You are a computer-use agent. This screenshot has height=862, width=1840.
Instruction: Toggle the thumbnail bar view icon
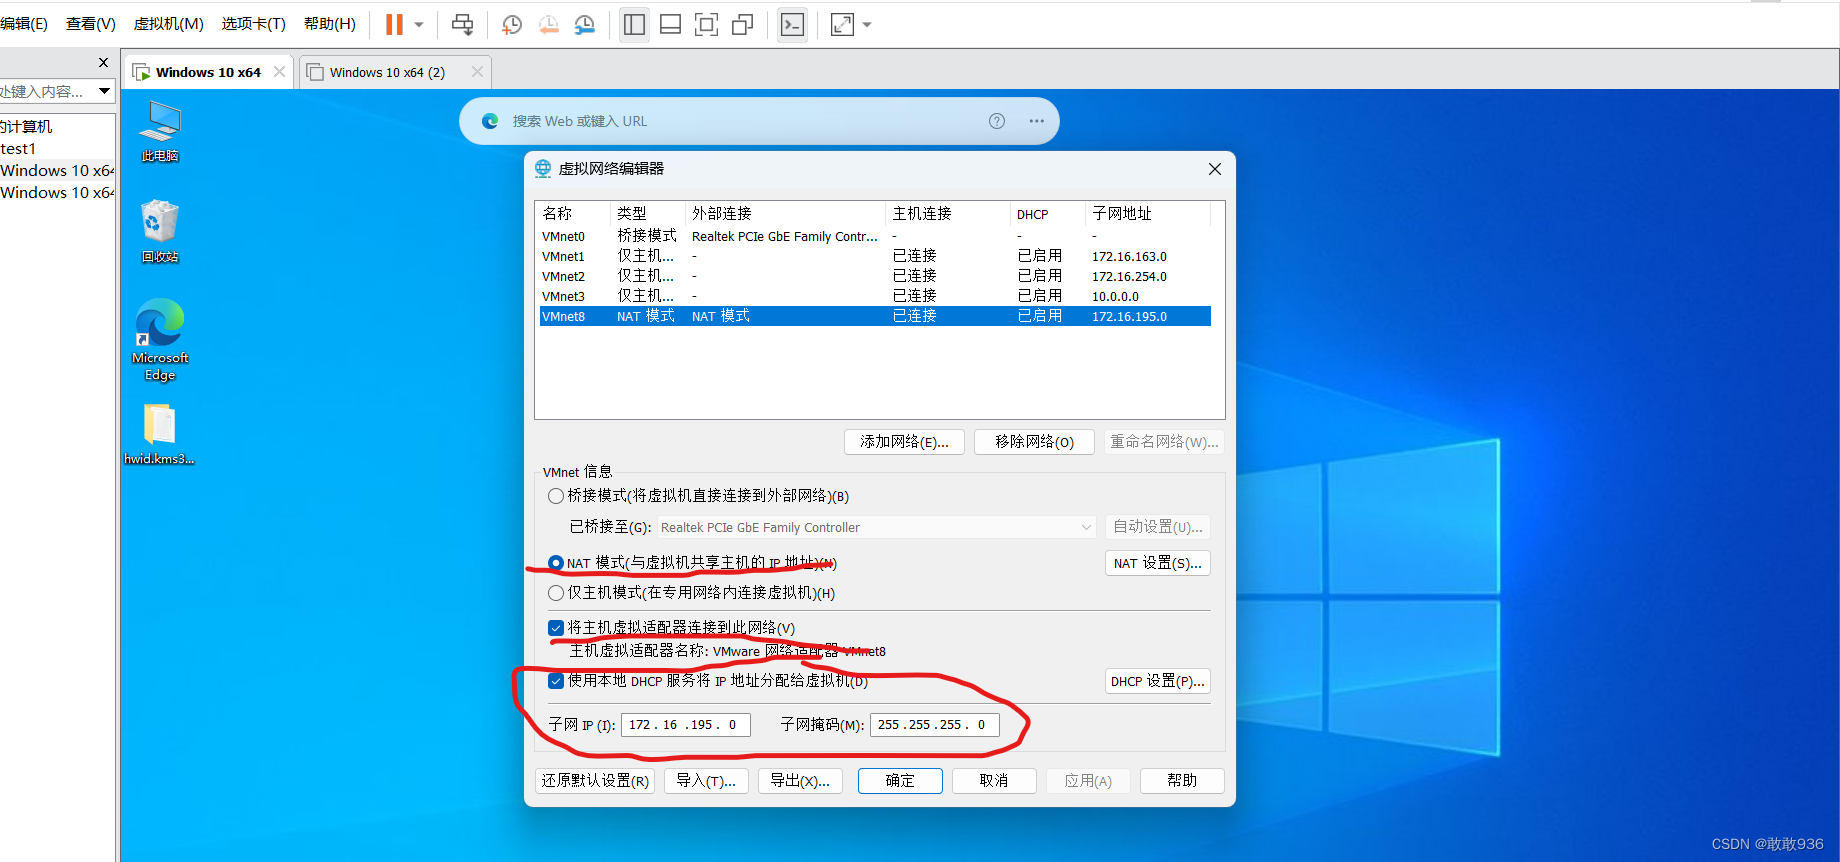[670, 24]
